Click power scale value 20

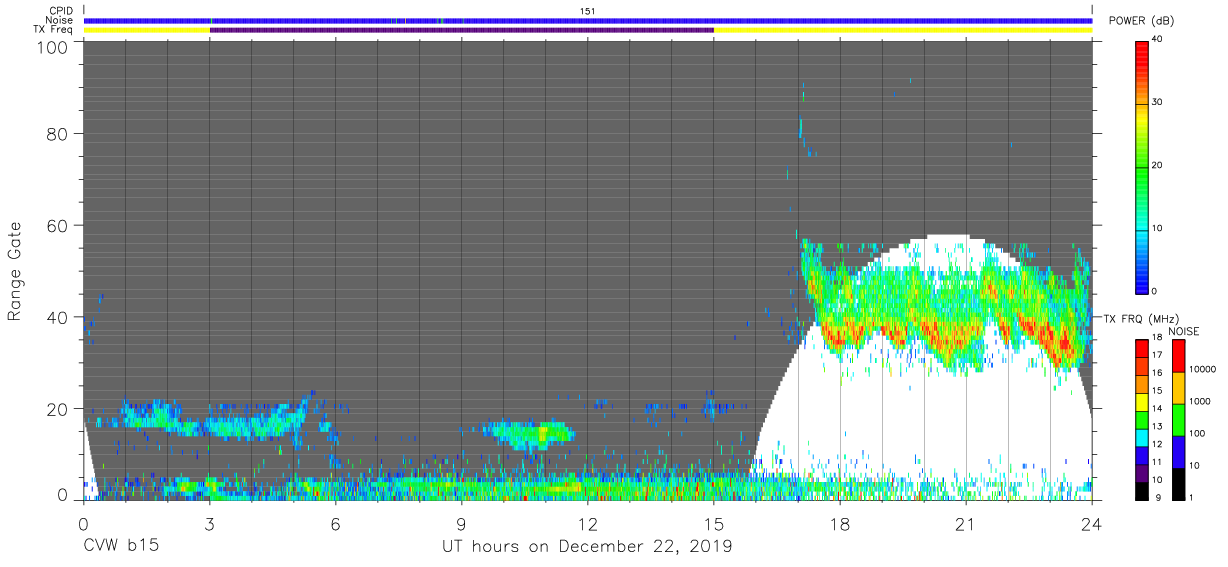1158,166
